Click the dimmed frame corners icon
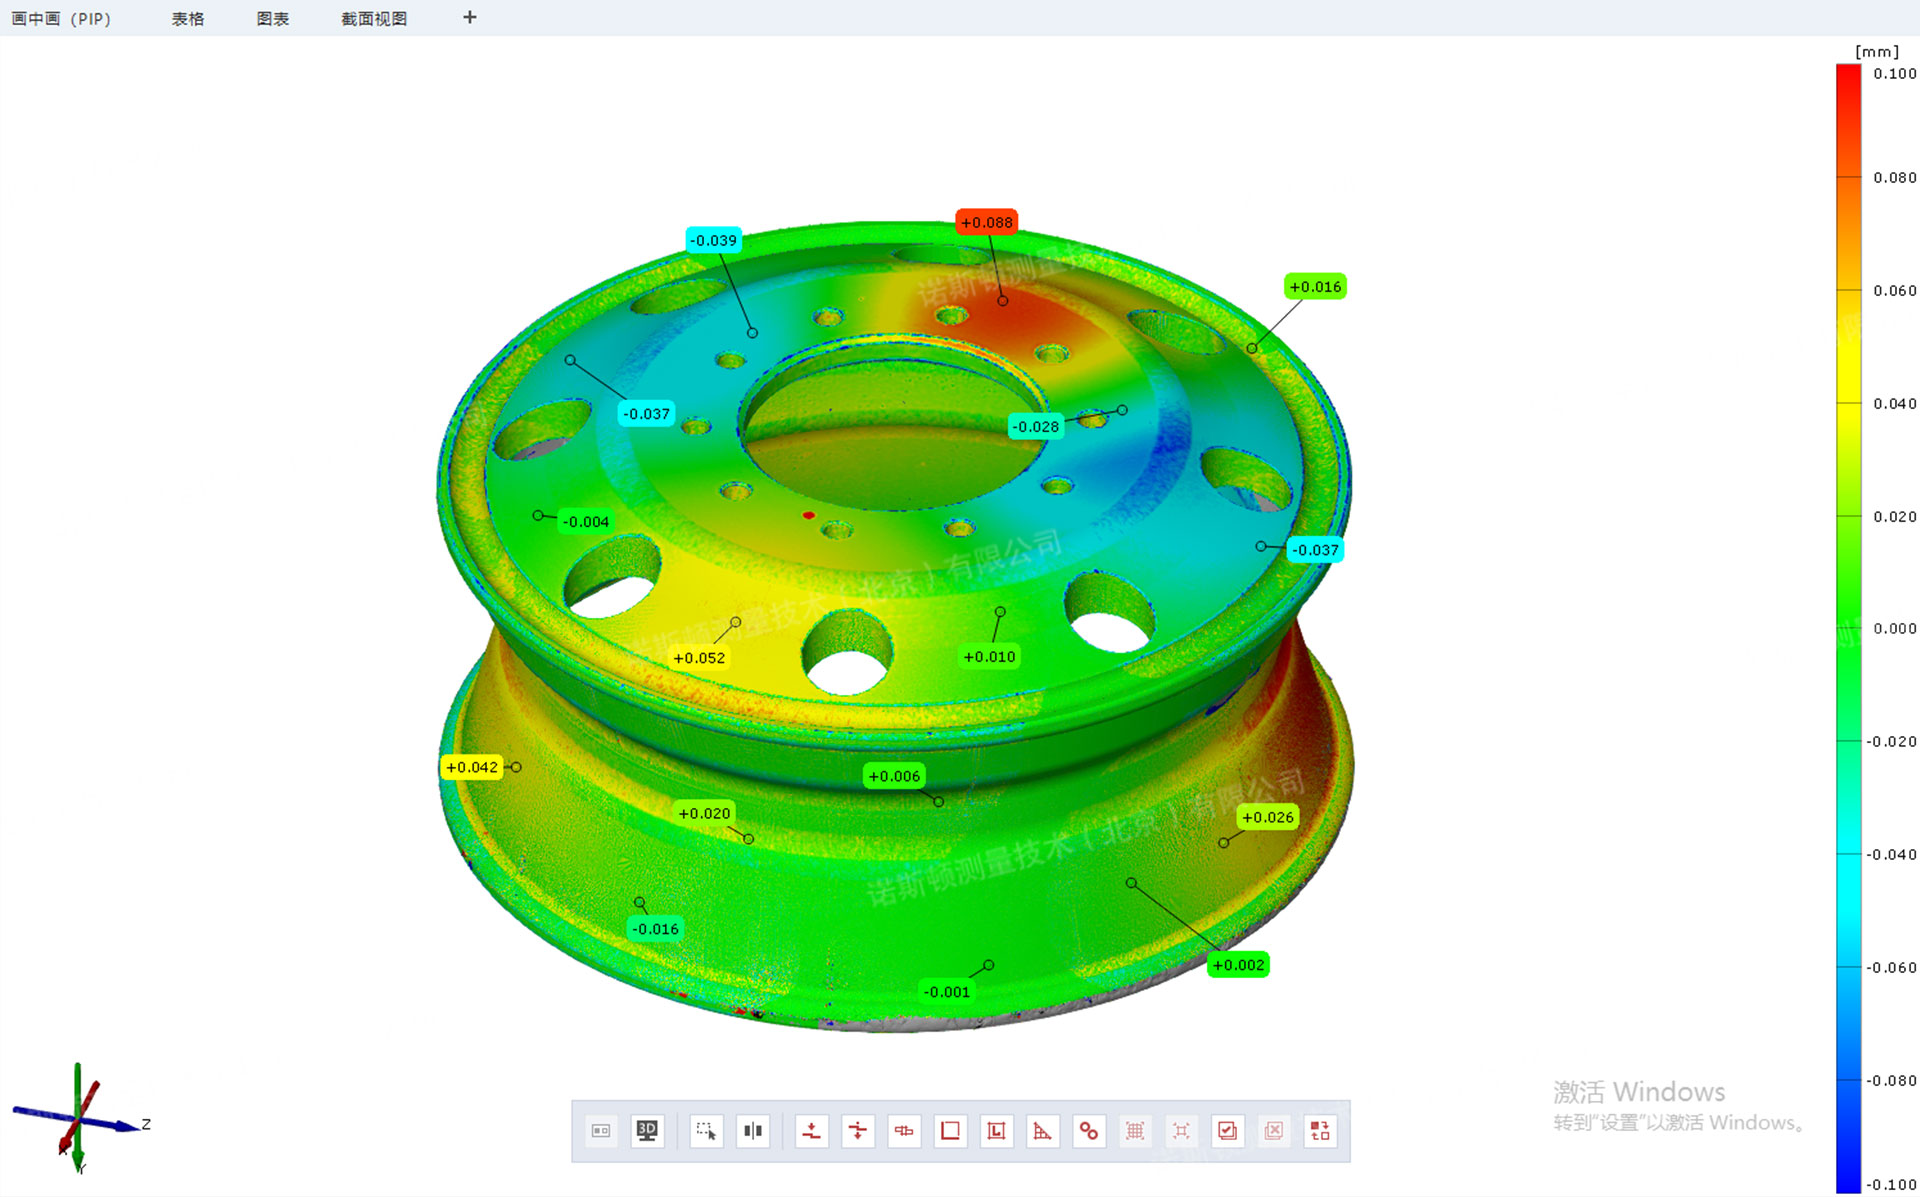Viewport: 1920px width, 1197px height. pos(1181,1131)
